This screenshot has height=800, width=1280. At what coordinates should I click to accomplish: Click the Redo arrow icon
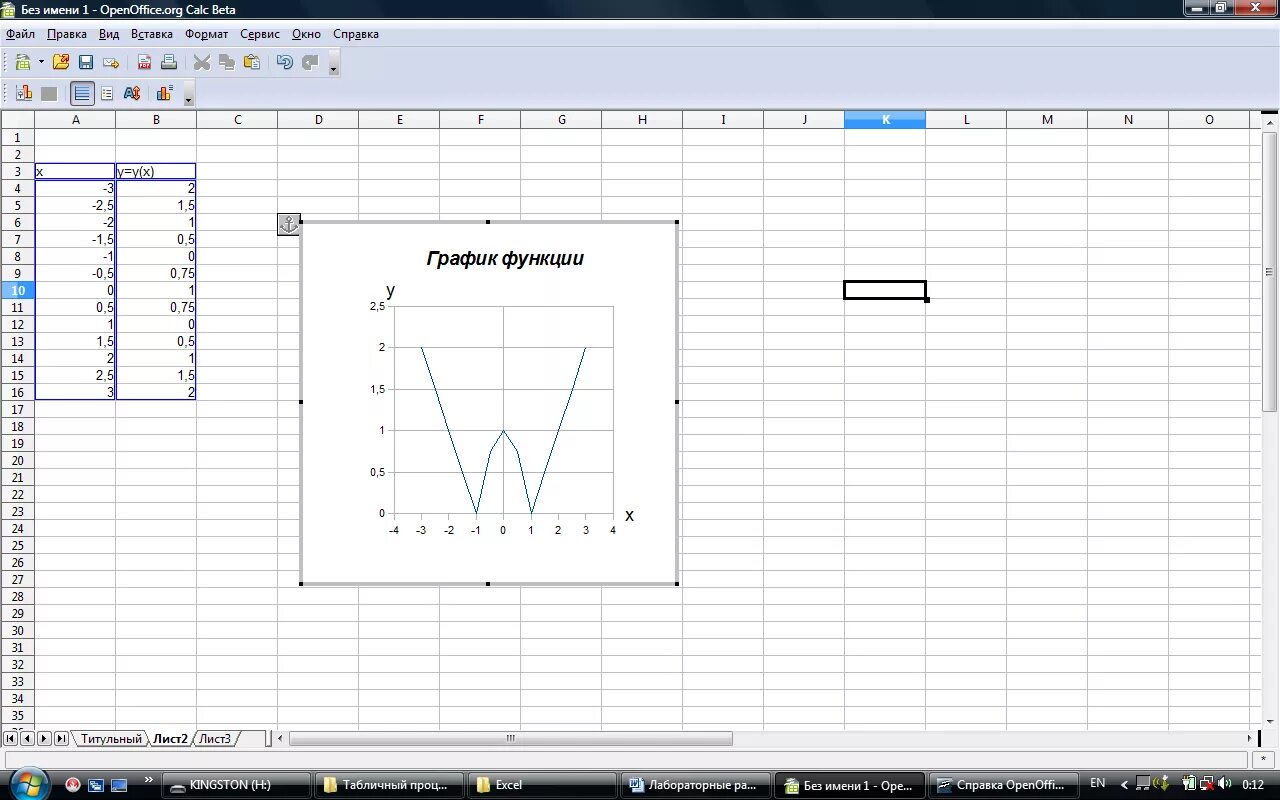(310, 62)
